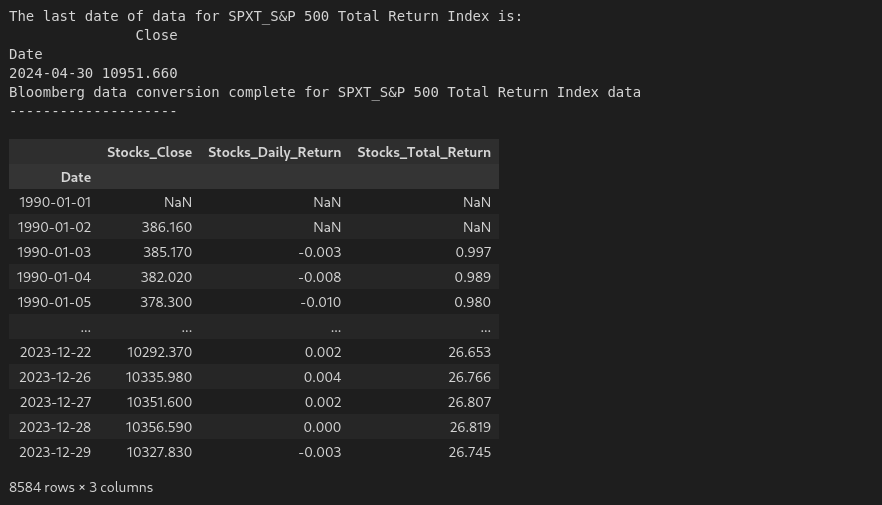Select the 1990-01-01 row date
Screen dimensions: 882x505
pos(55,202)
